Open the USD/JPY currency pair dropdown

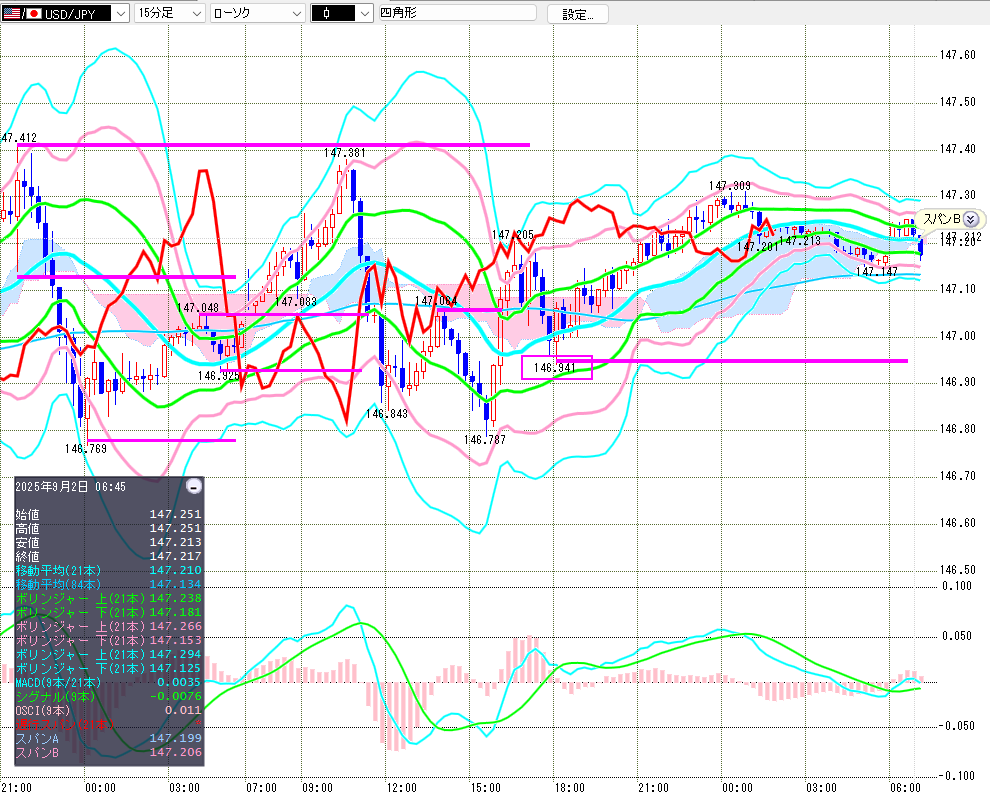pyautogui.click(x=66, y=13)
